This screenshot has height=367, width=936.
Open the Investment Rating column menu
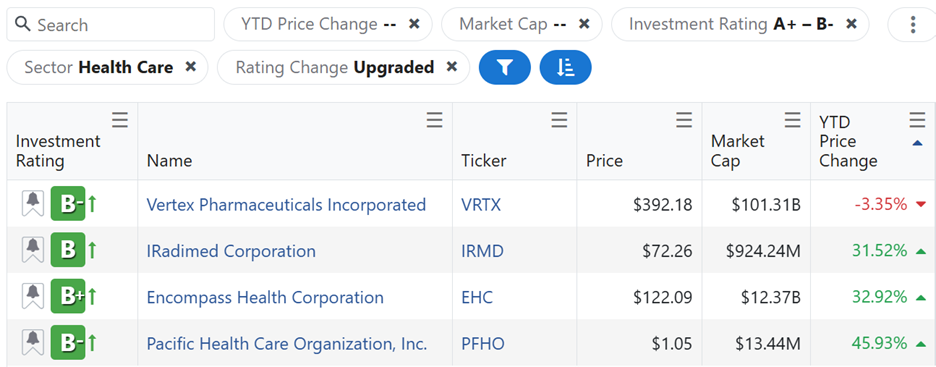(x=120, y=121)
